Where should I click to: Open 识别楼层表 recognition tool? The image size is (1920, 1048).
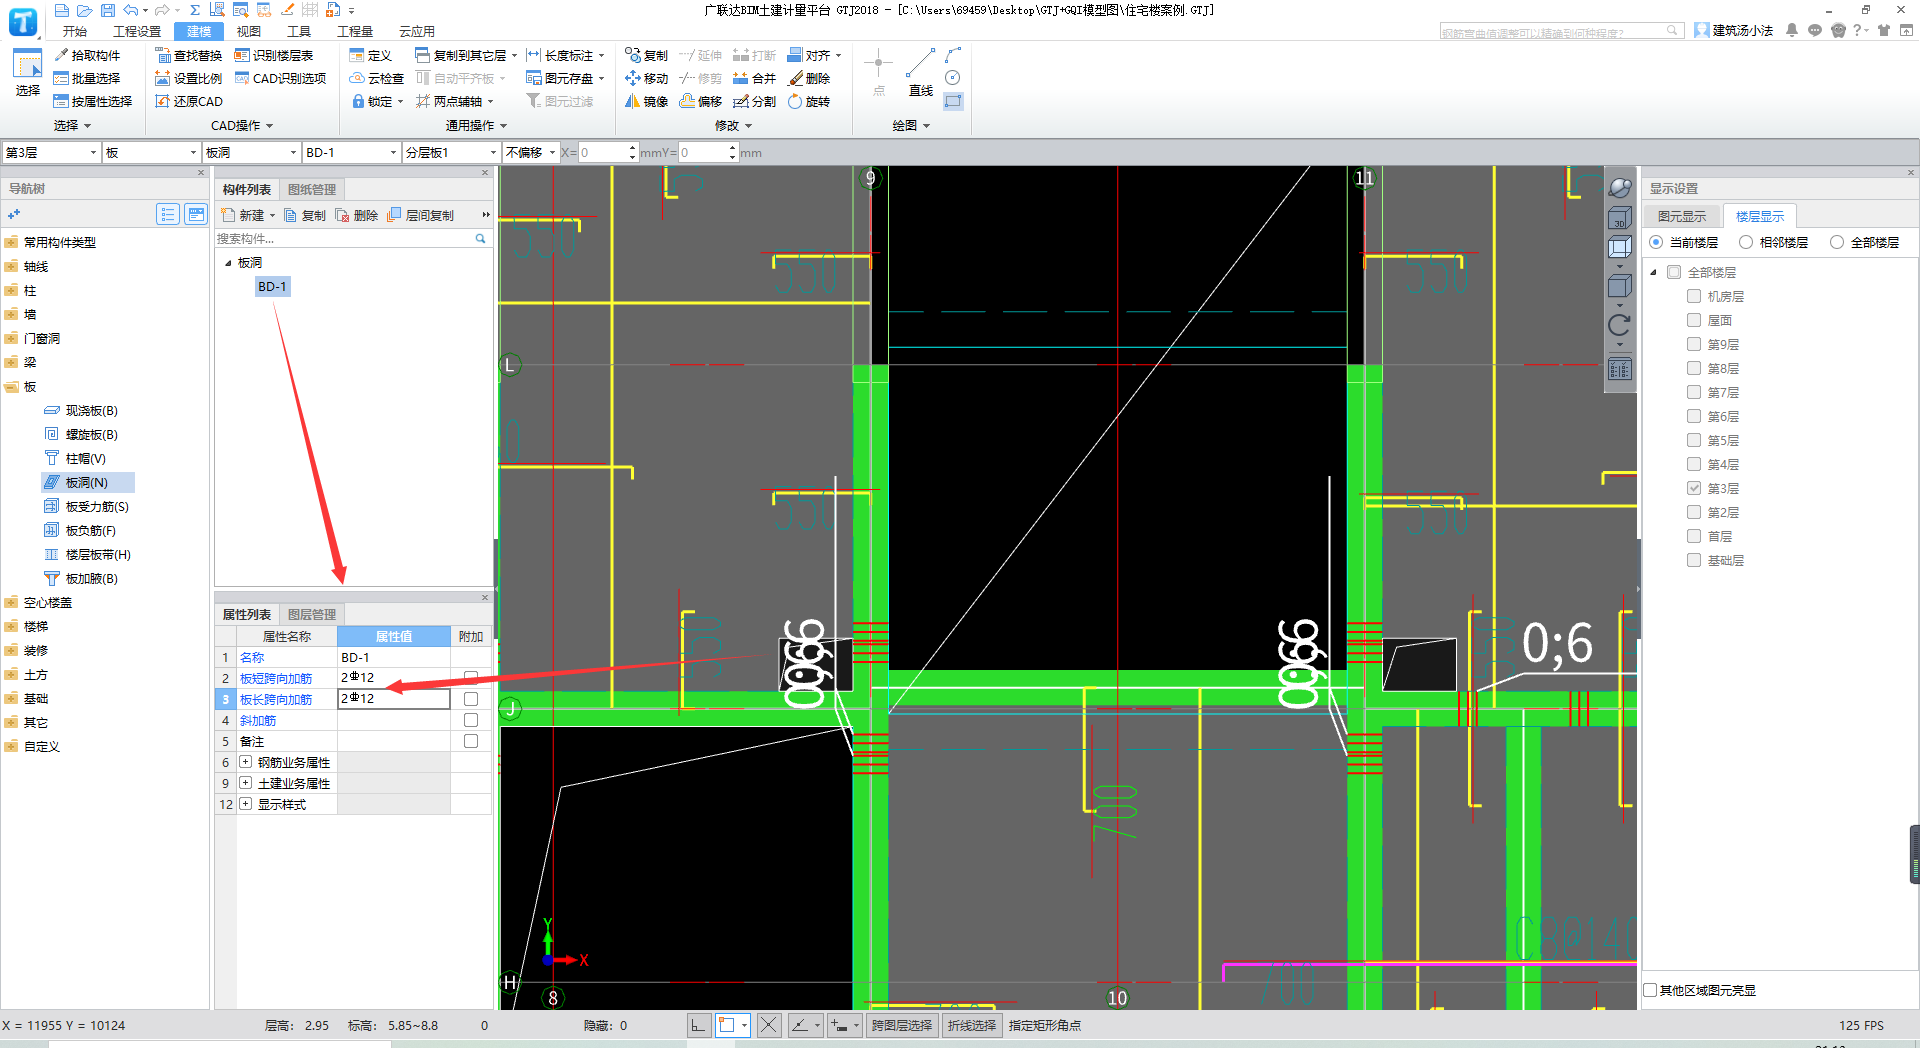274,55
